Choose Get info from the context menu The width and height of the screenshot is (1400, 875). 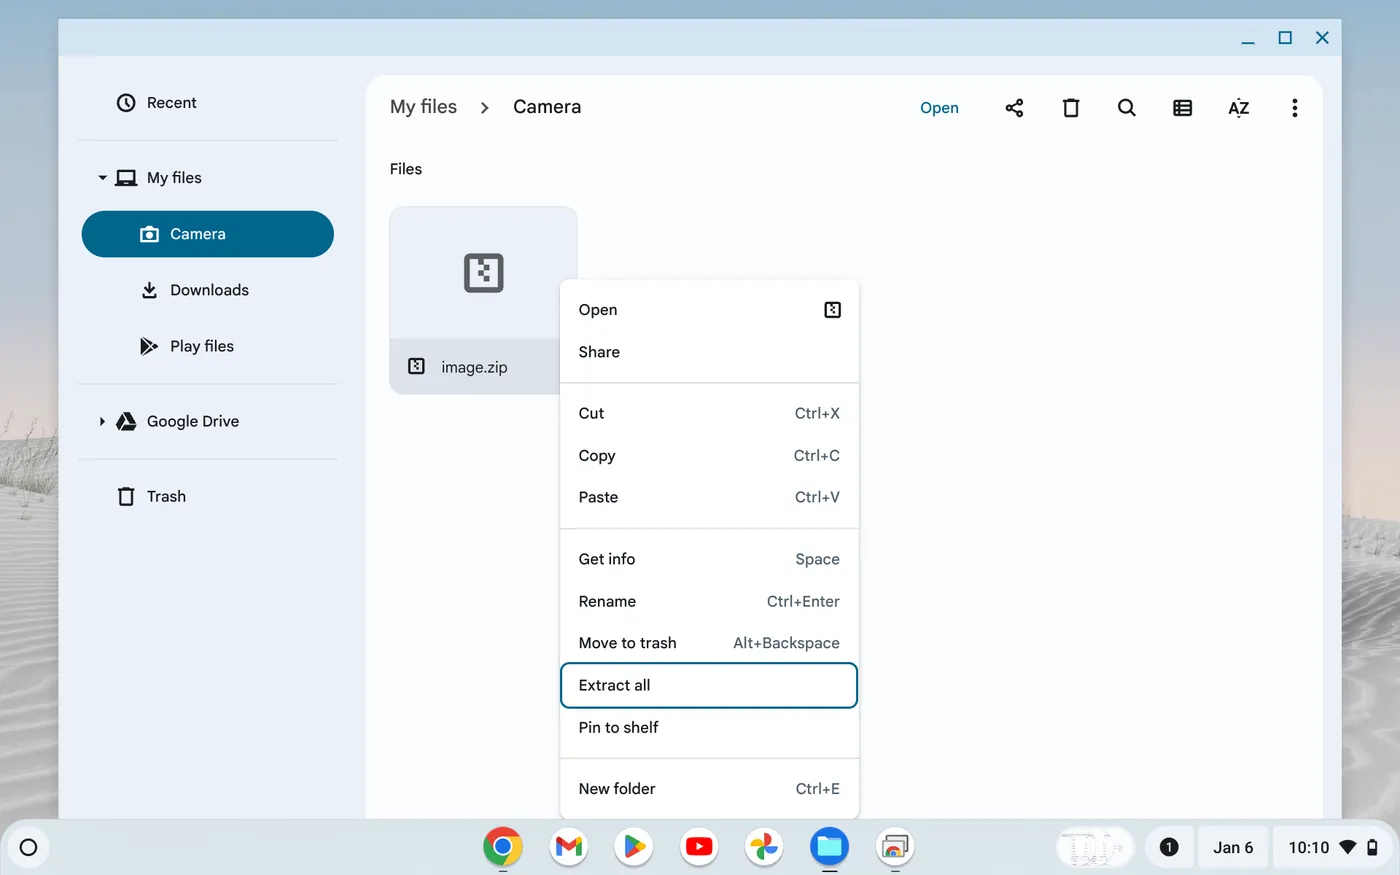(709, 560)
